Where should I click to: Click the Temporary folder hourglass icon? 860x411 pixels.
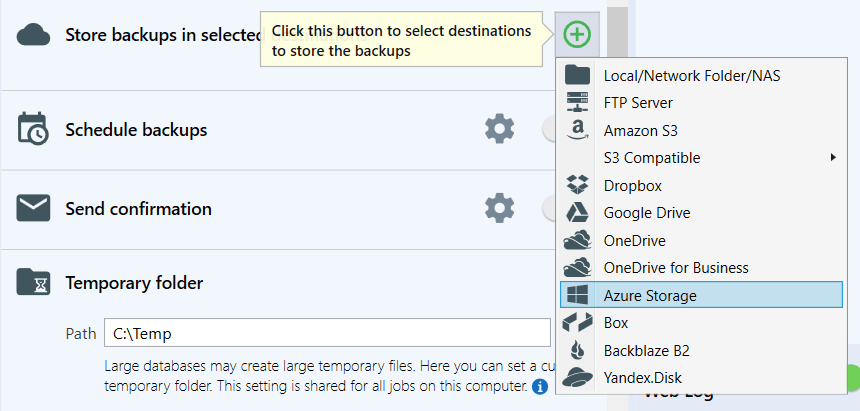[x=33, y=282]
